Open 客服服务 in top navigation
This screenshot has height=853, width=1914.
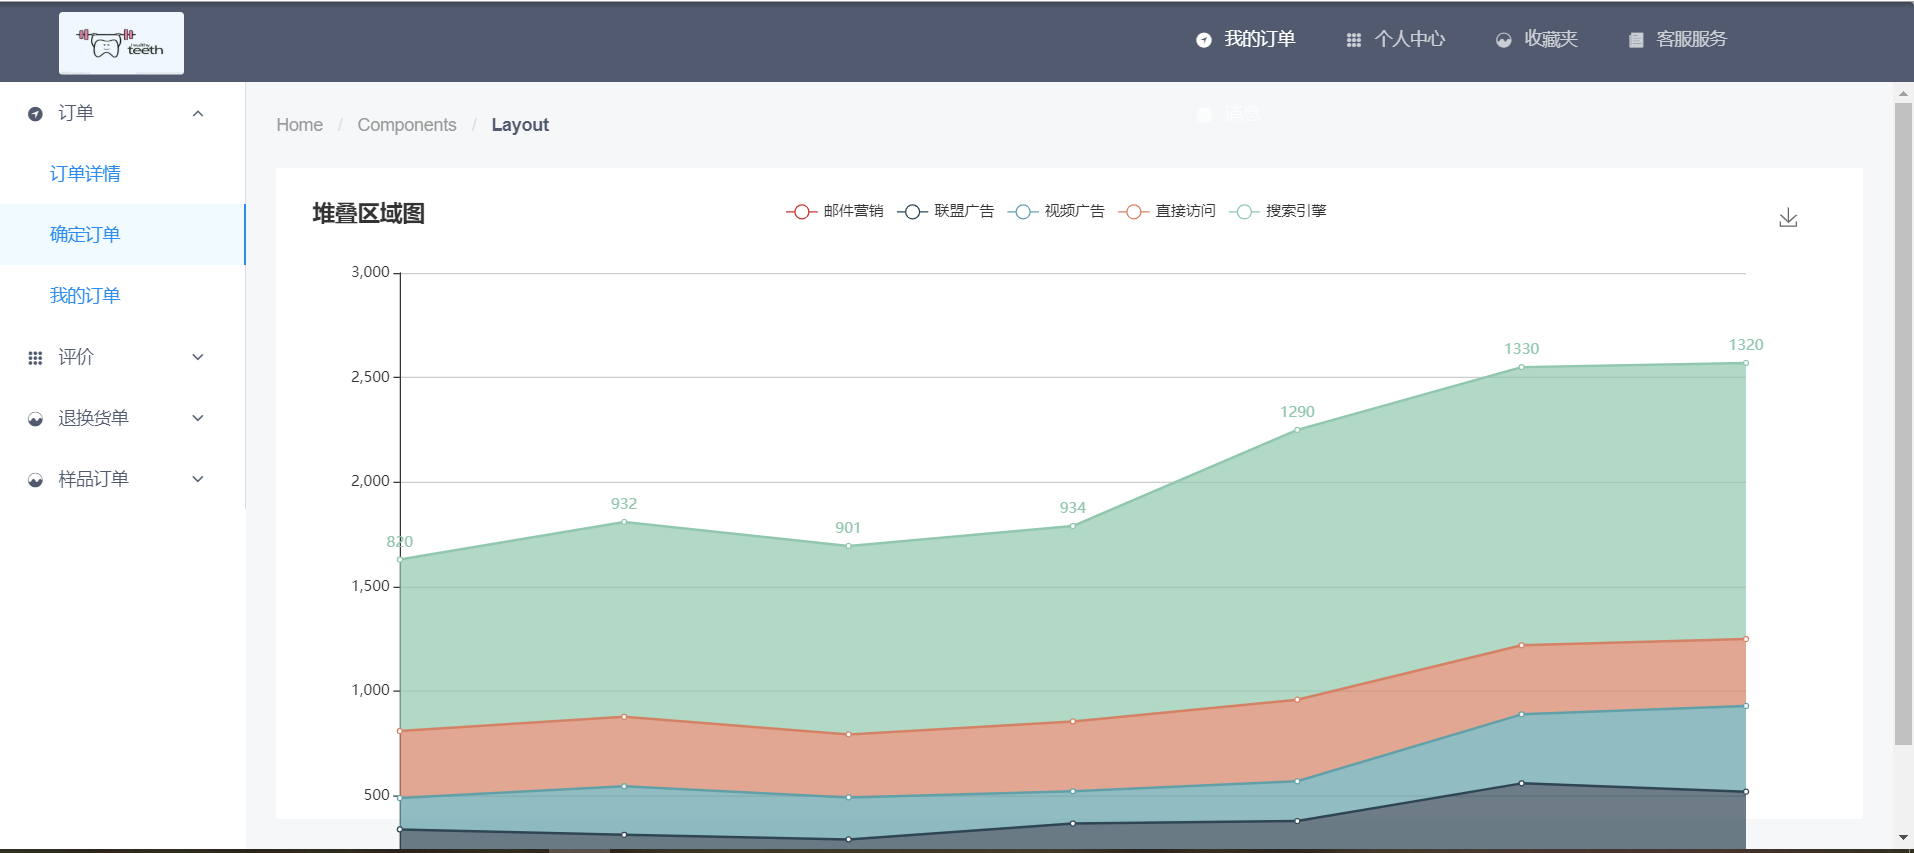1691,39
